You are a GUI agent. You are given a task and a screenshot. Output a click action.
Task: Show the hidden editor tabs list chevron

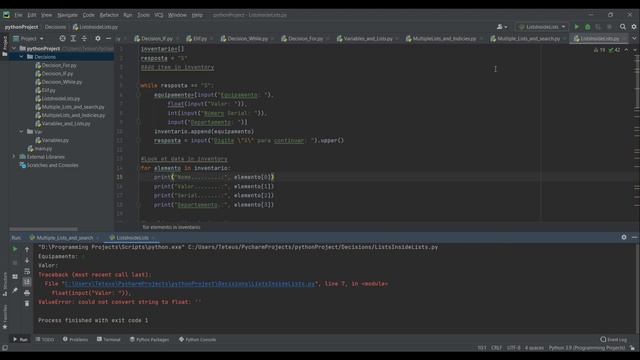pos(634,38)
